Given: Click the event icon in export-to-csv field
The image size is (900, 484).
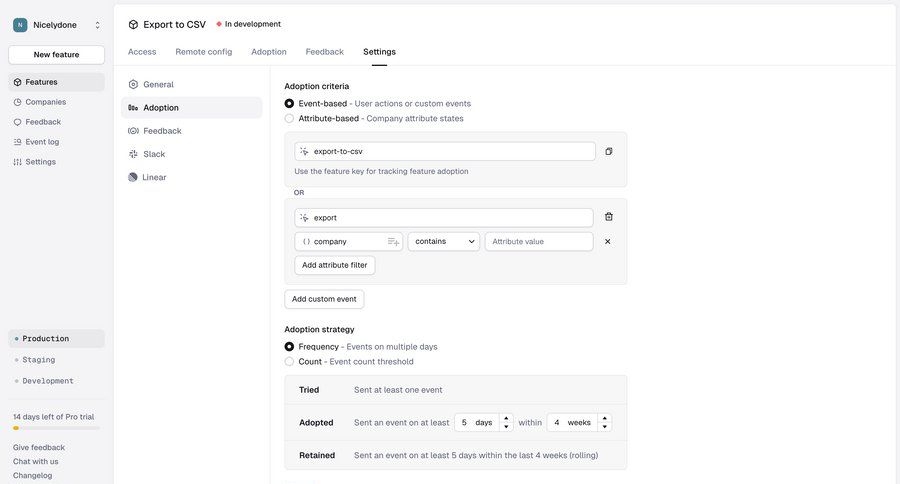Looking at the screenshot, I should (304, 152).
